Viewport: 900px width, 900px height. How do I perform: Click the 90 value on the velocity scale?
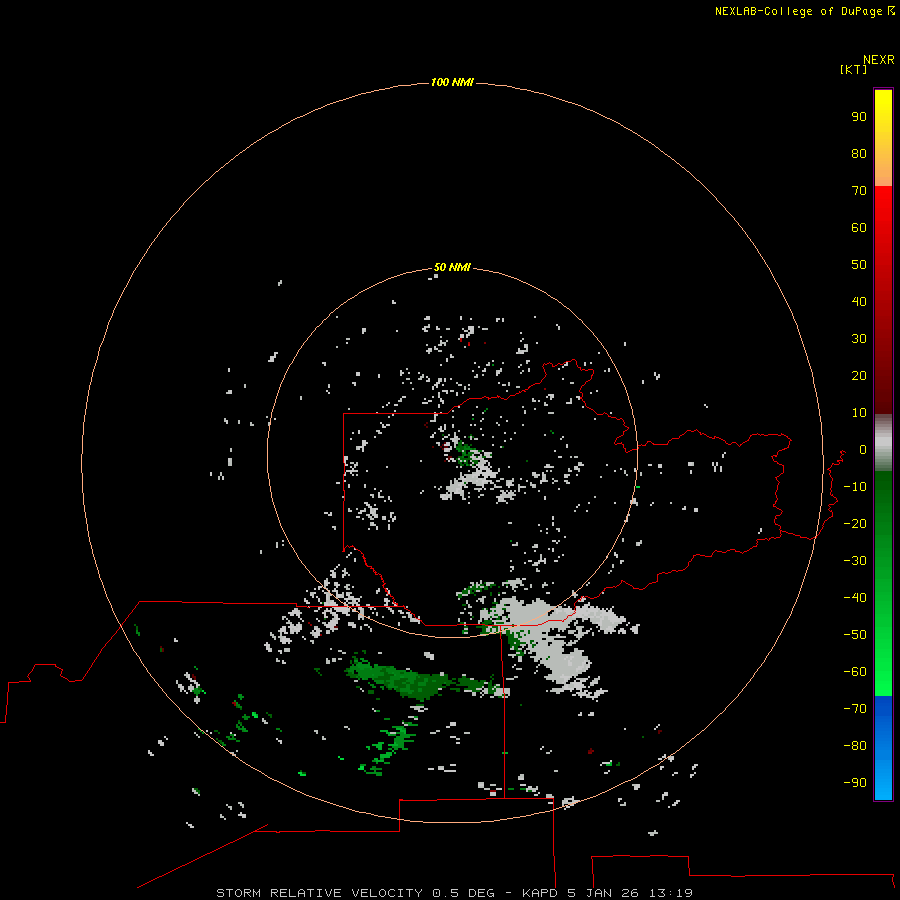(x=859, y=117)
